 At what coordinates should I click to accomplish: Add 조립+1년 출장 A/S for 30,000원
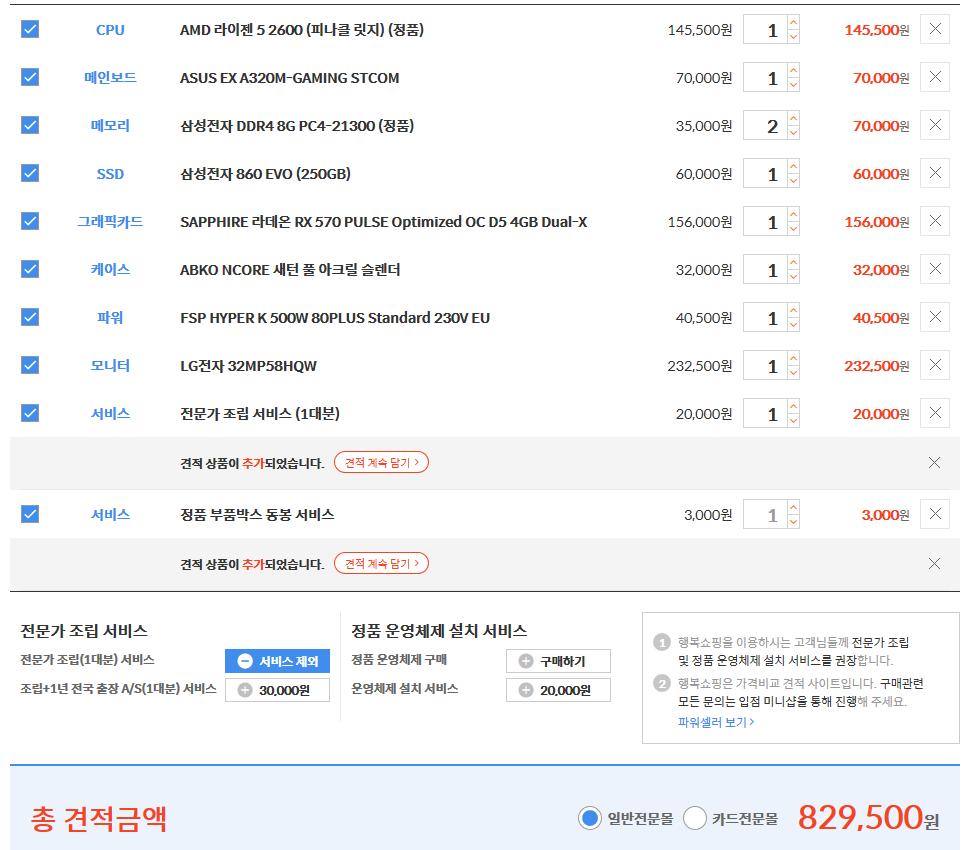(278, 690)
